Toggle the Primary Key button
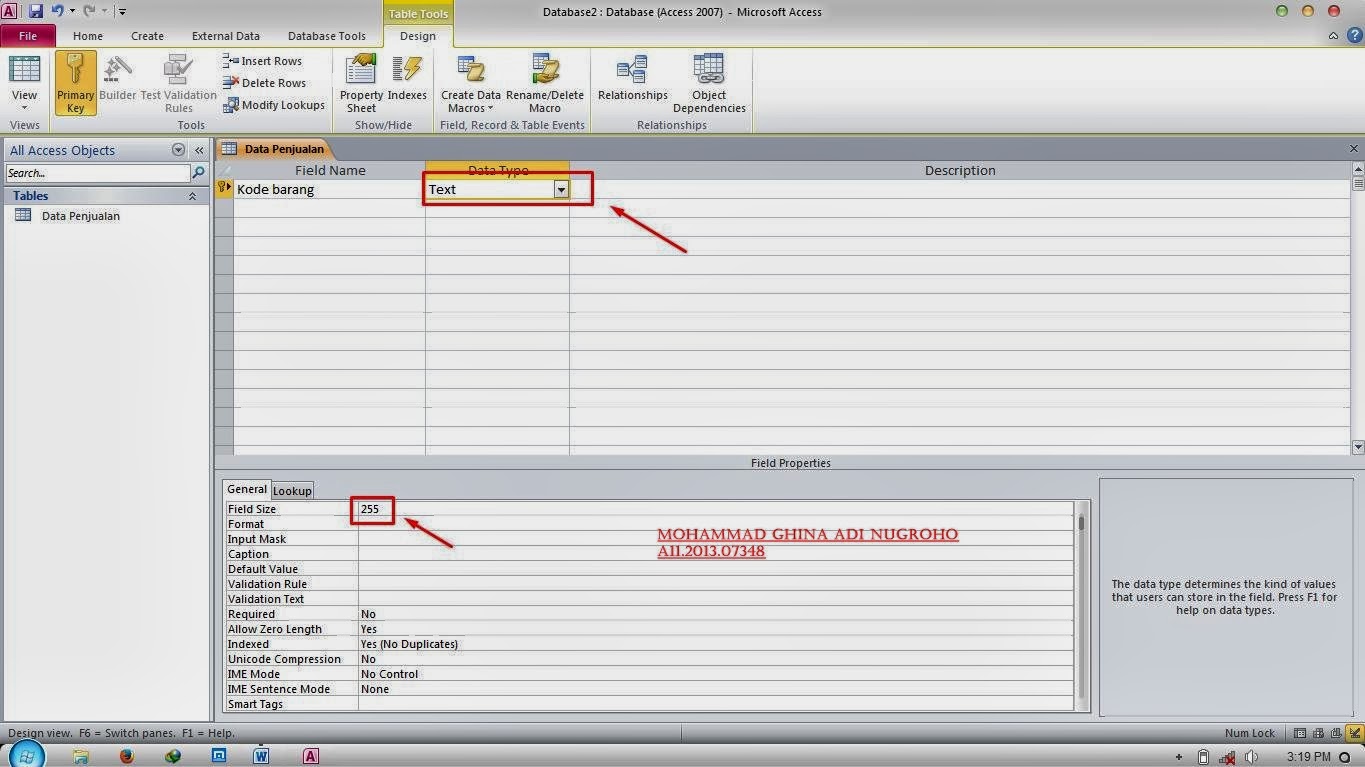The height and width of the screenshot is (767, 1365). coord(76,84)
